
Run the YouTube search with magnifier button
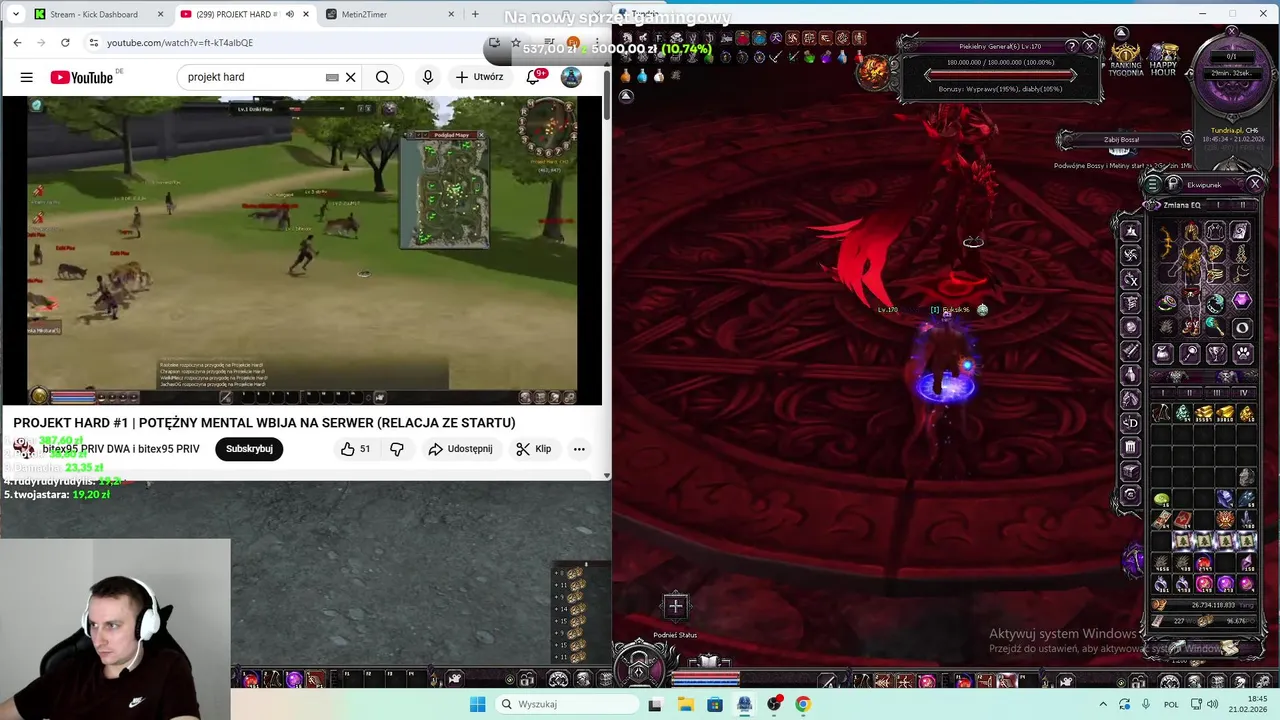pyautogui.click(x=383, y=77)
